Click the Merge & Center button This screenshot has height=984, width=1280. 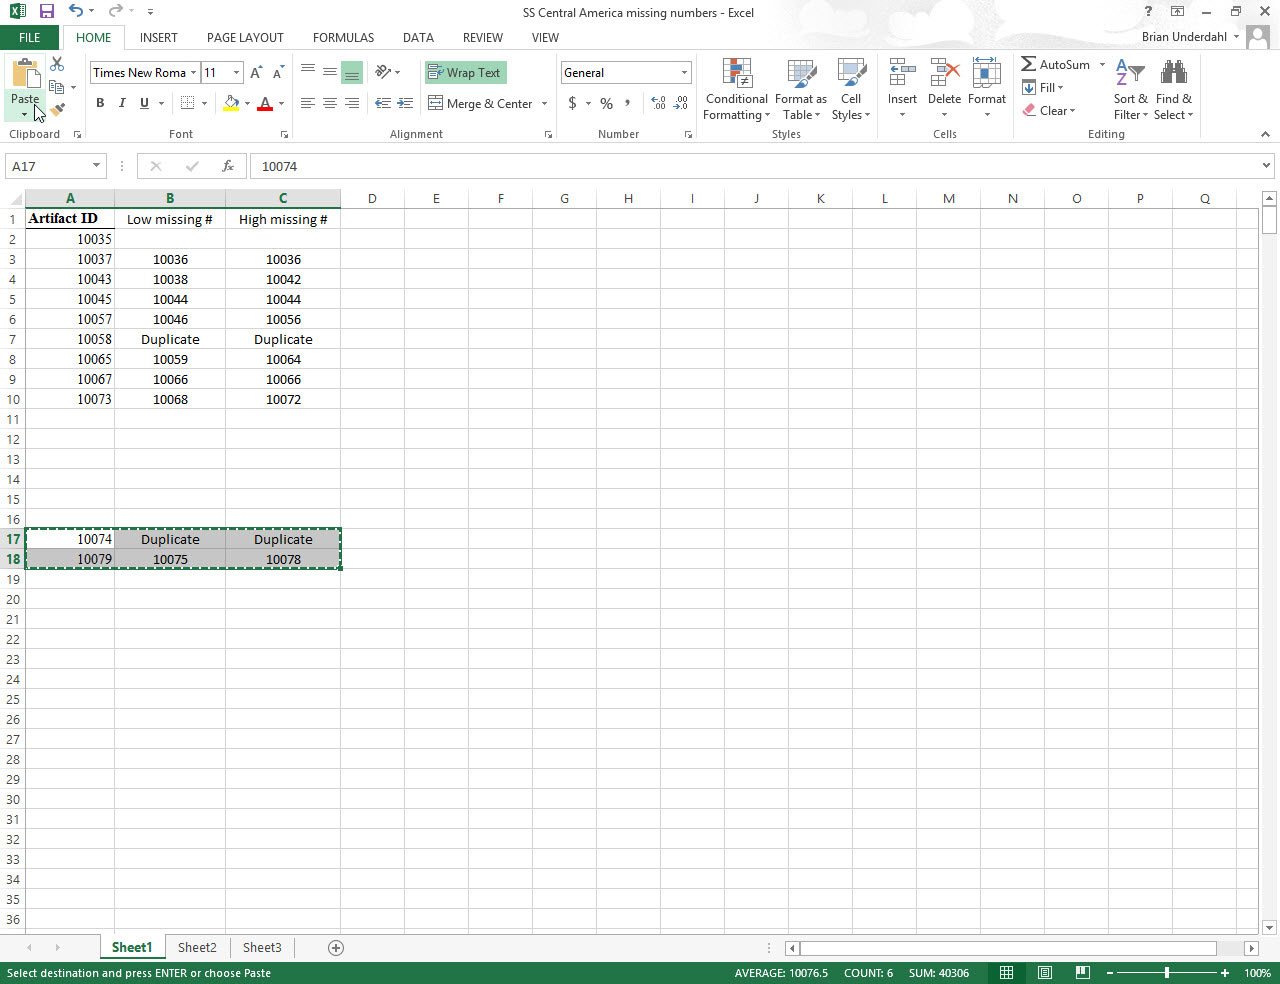coord(481,103)
